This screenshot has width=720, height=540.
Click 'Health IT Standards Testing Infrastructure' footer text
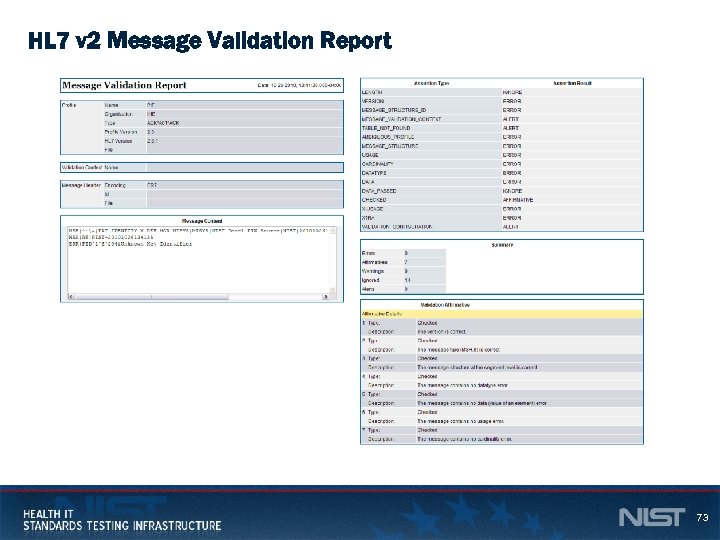[122, 520]
